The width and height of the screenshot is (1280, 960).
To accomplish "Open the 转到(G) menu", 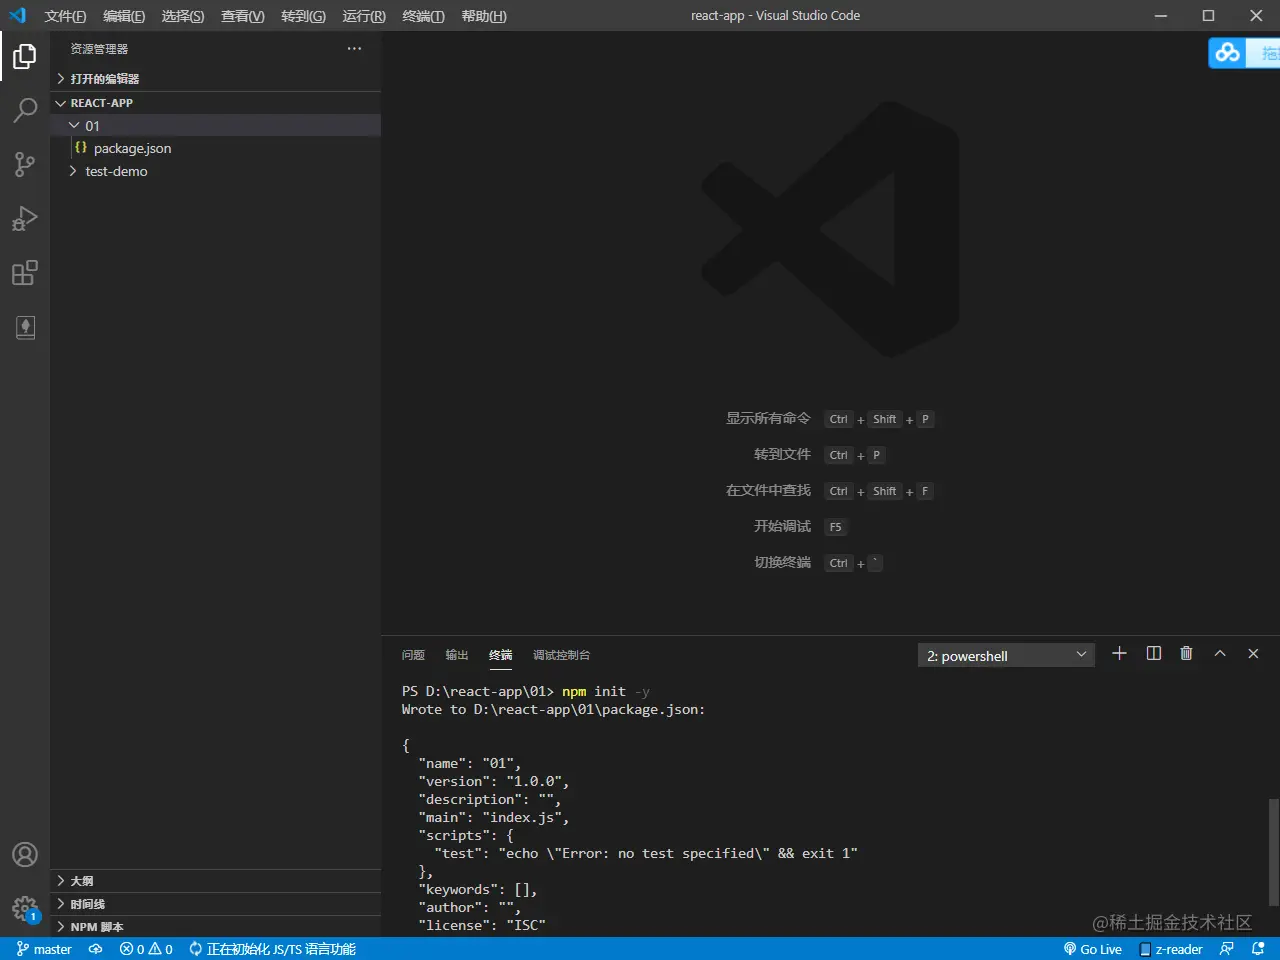I will point(303,16).
